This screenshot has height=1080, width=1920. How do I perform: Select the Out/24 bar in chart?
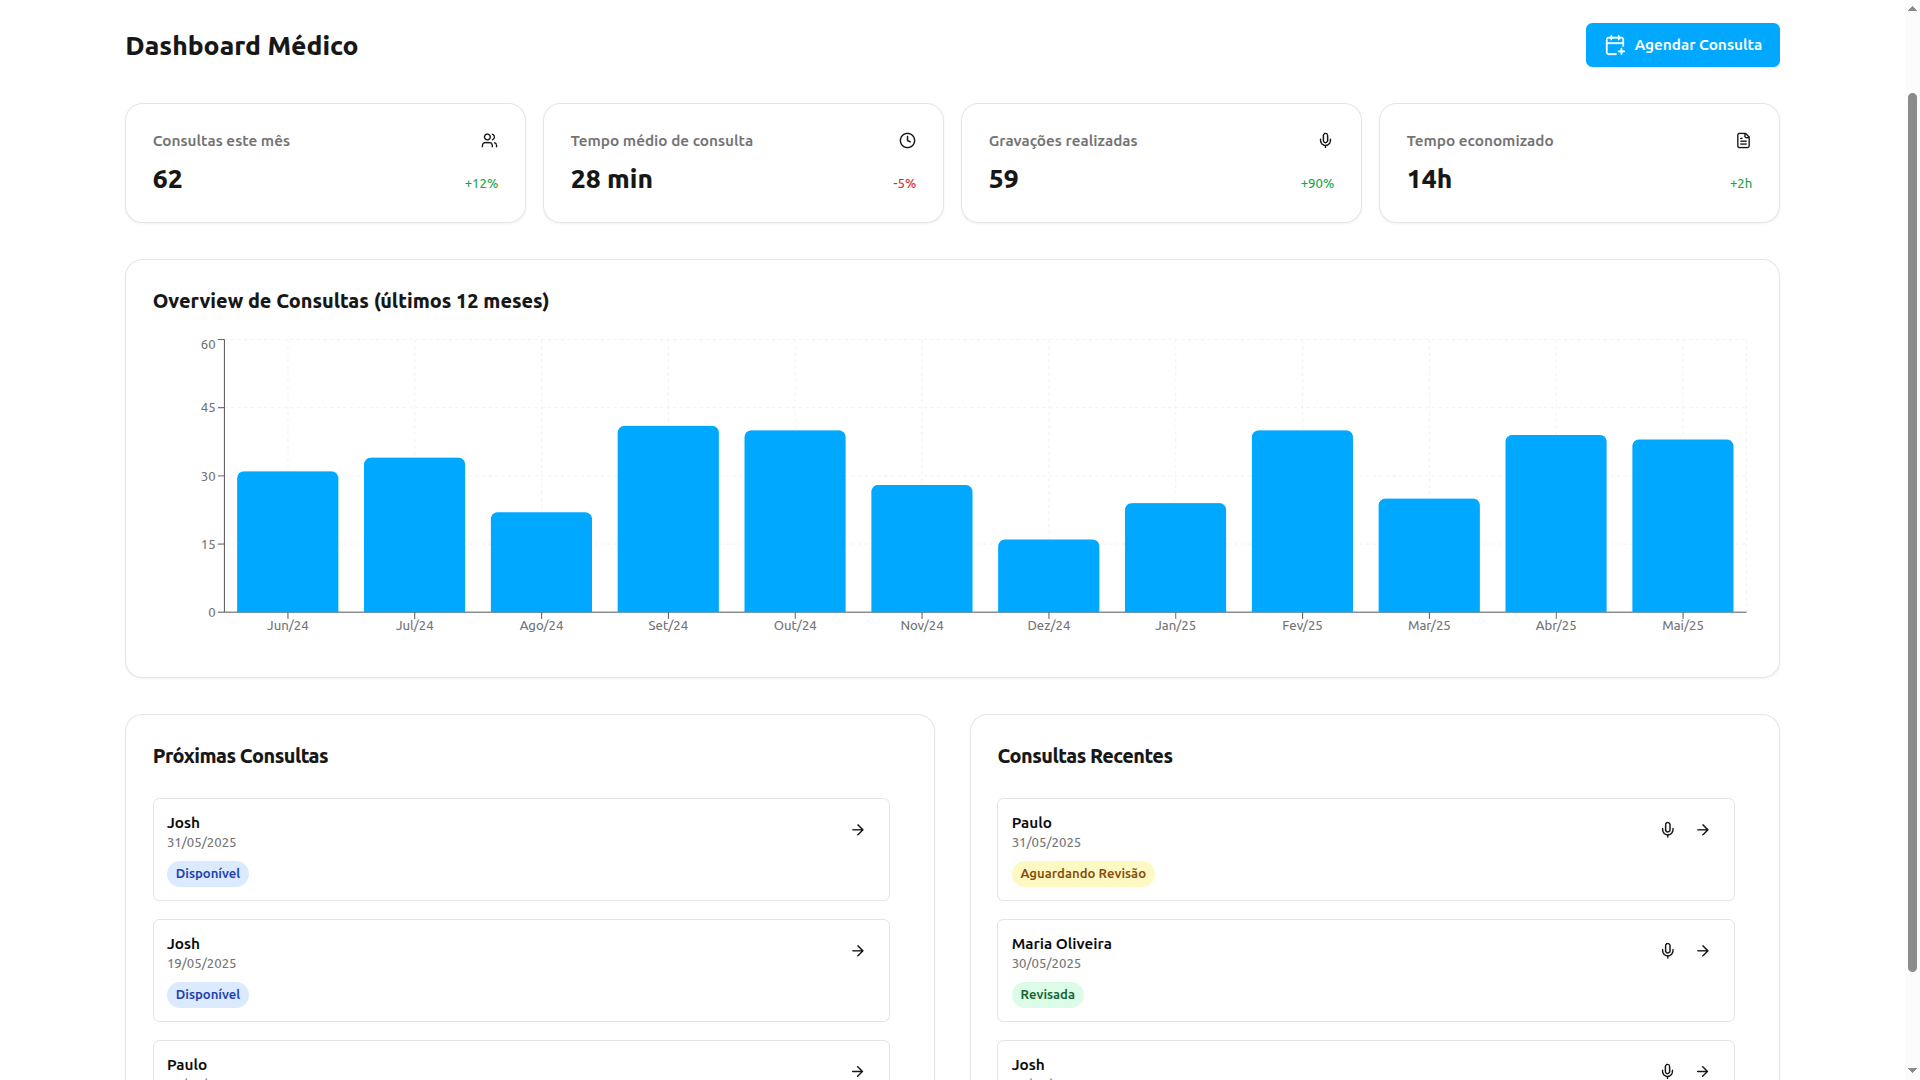point(795,521)
